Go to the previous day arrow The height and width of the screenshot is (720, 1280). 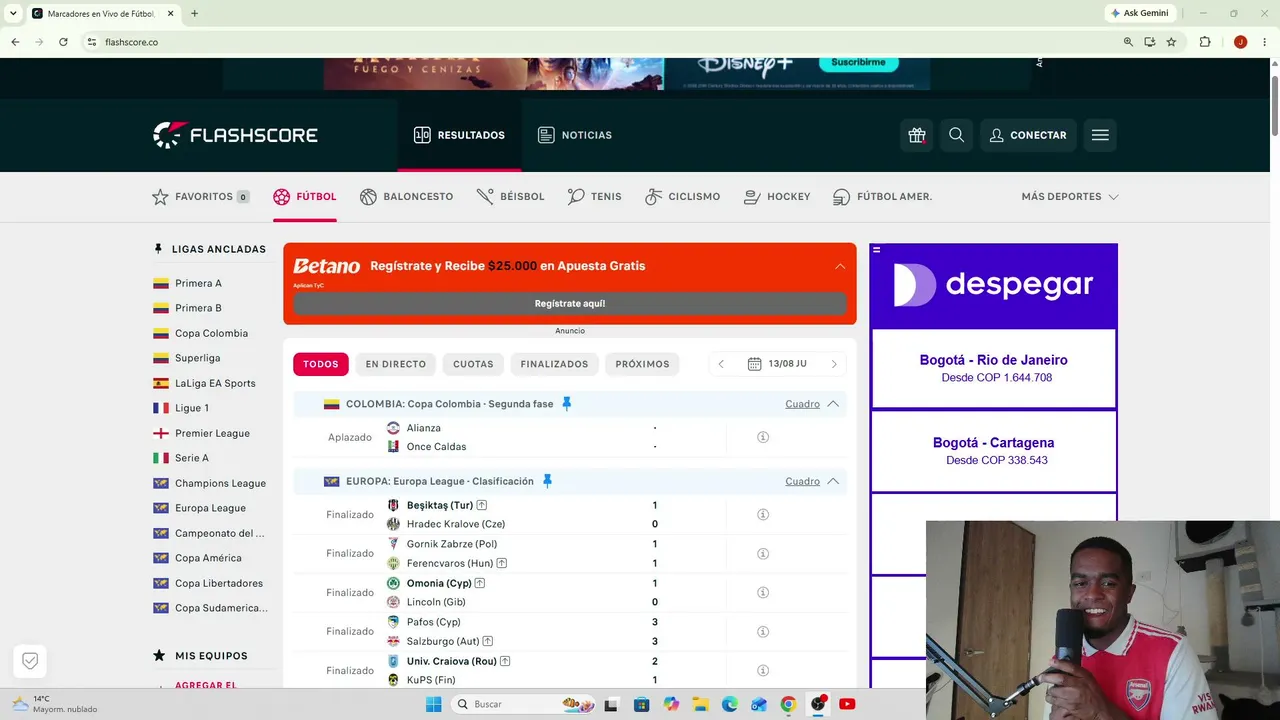[721, 364]
